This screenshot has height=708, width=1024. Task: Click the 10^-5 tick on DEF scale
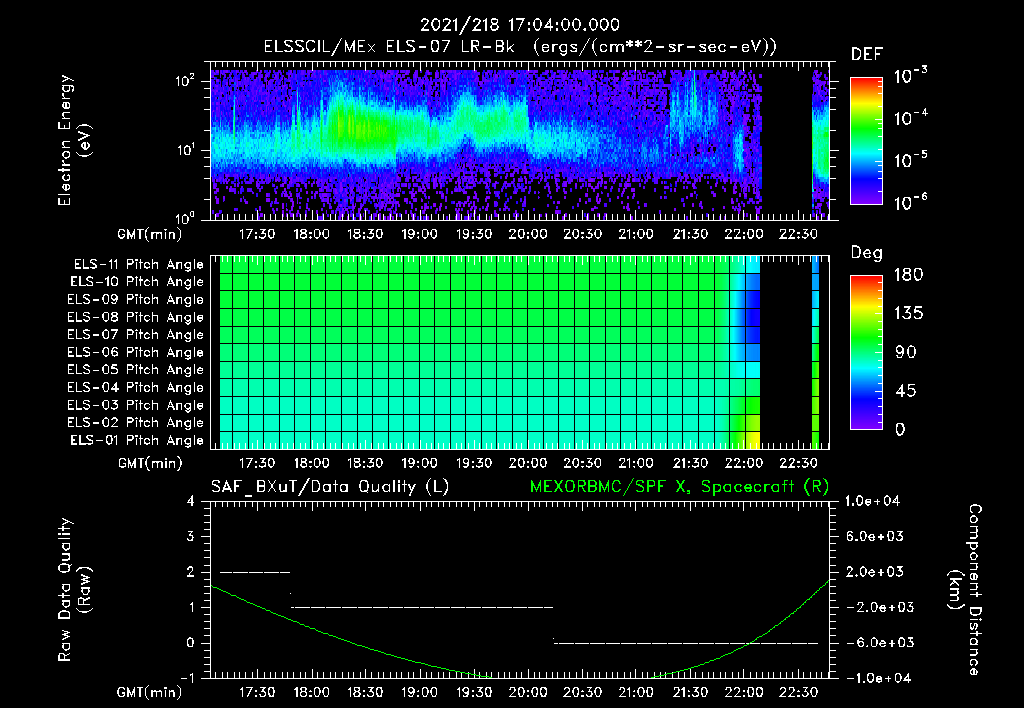[x=910, y=160]
